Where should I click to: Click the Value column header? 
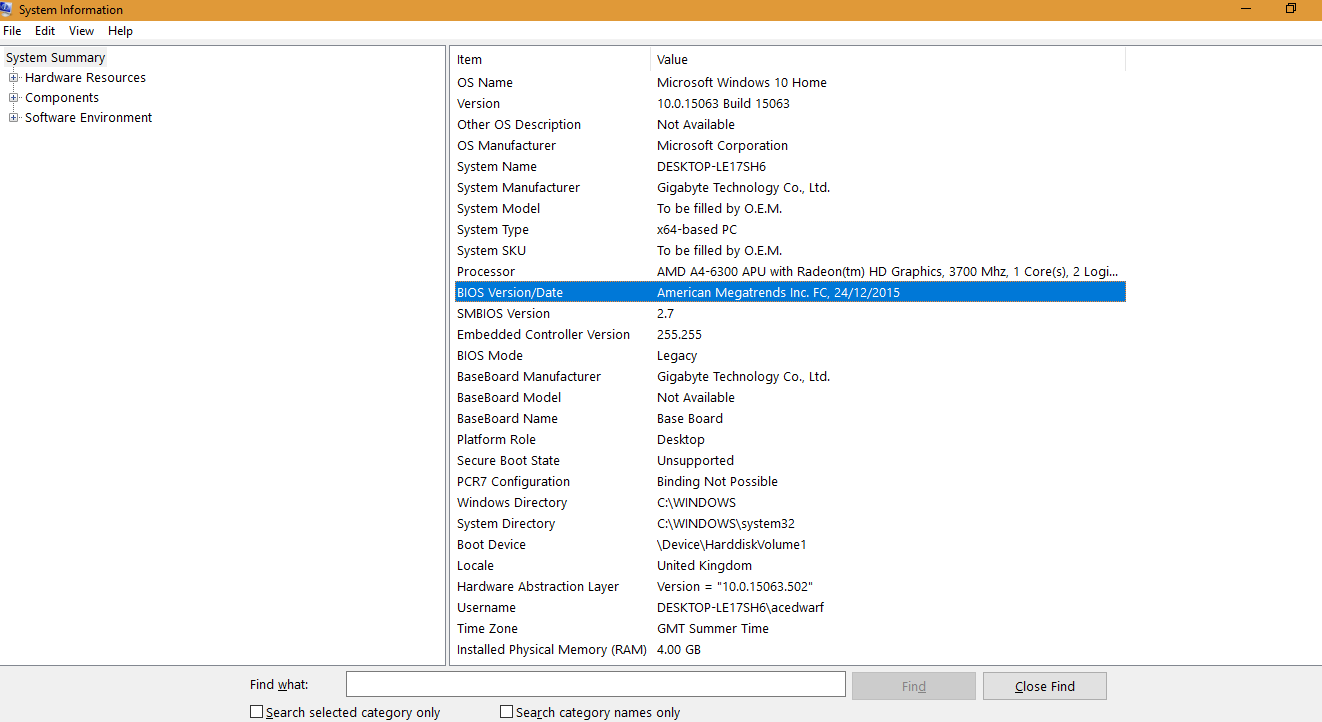tap(888, 60)
